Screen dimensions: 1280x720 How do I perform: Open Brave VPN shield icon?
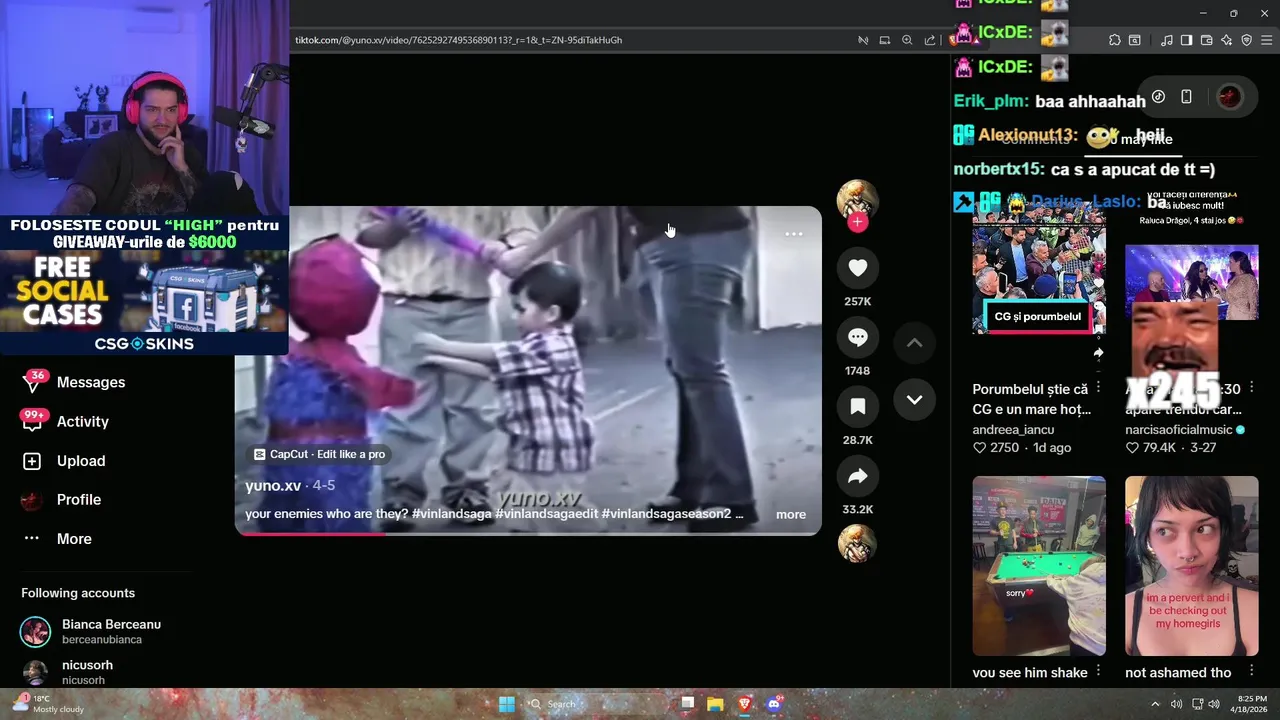1246,40
